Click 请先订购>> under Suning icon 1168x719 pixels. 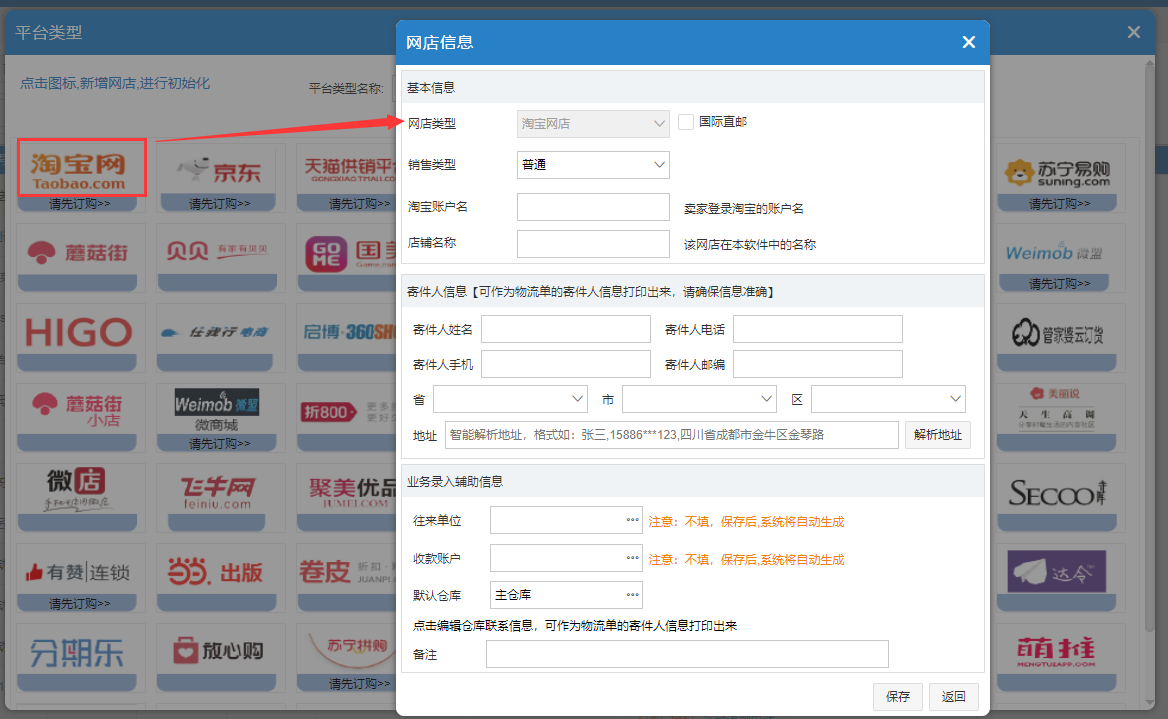coord(1059,203)
